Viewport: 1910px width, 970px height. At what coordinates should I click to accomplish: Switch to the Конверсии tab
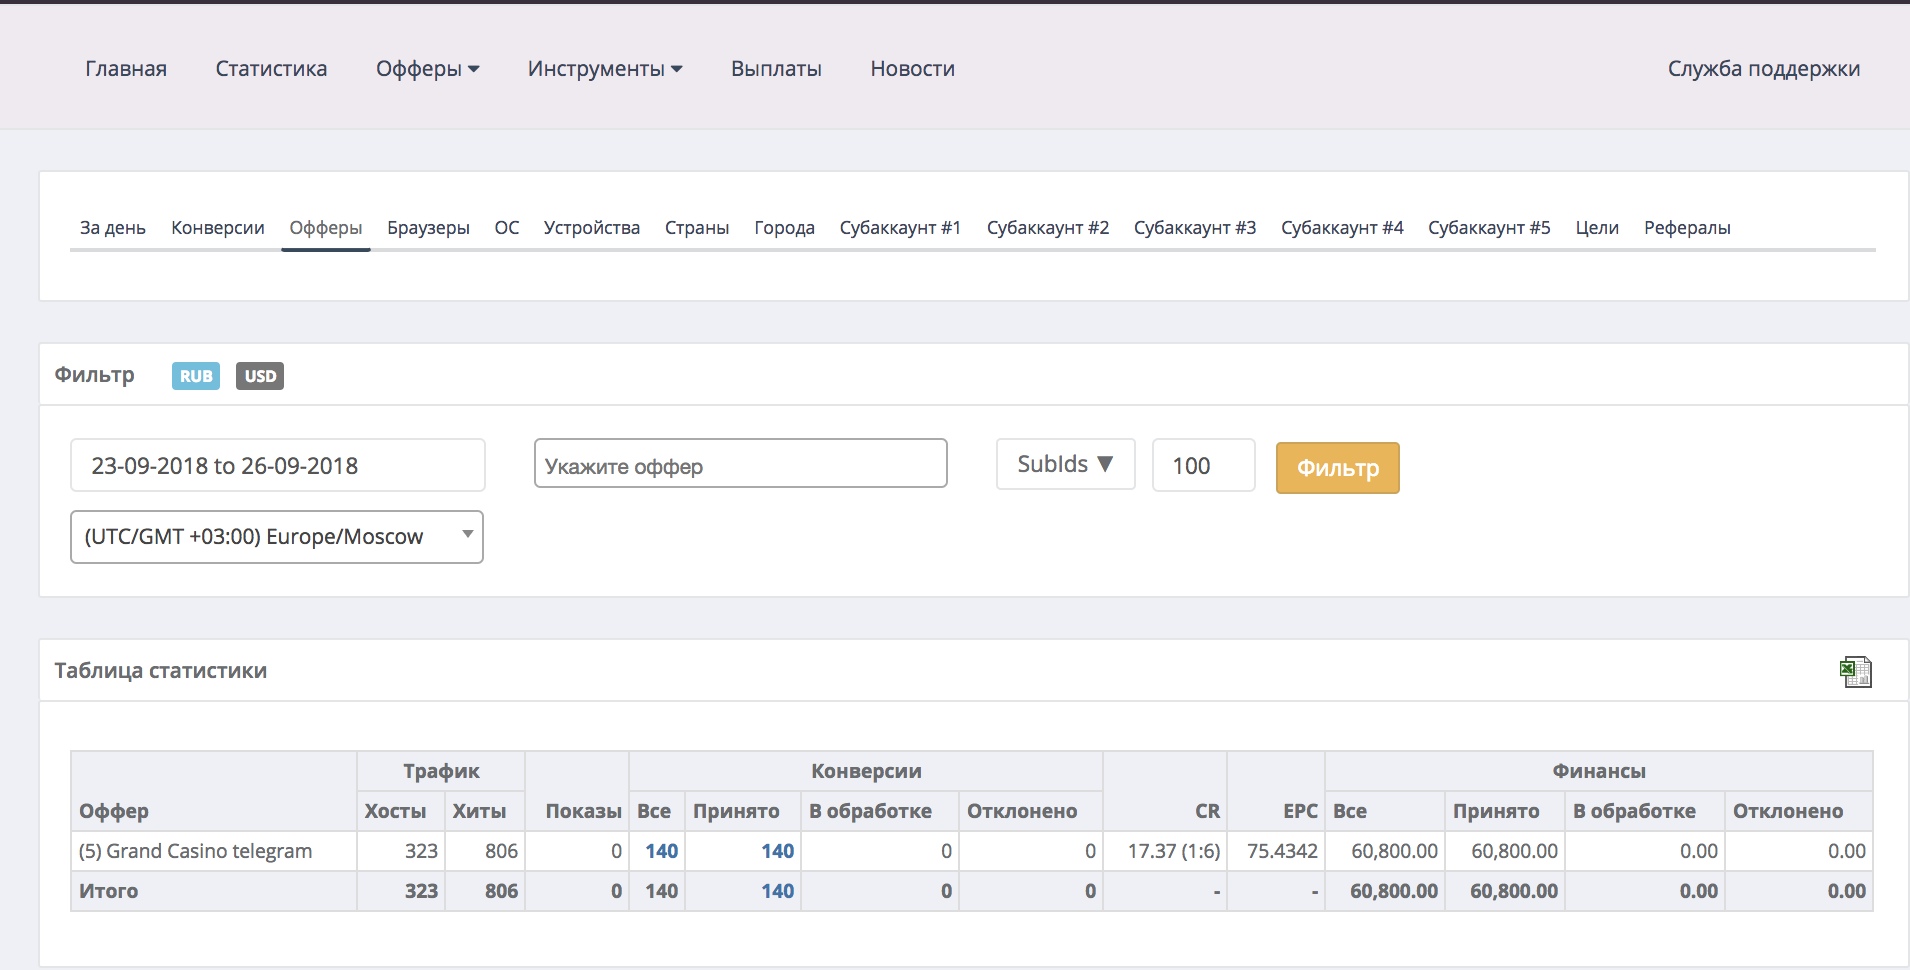click(x=217, y=228)
